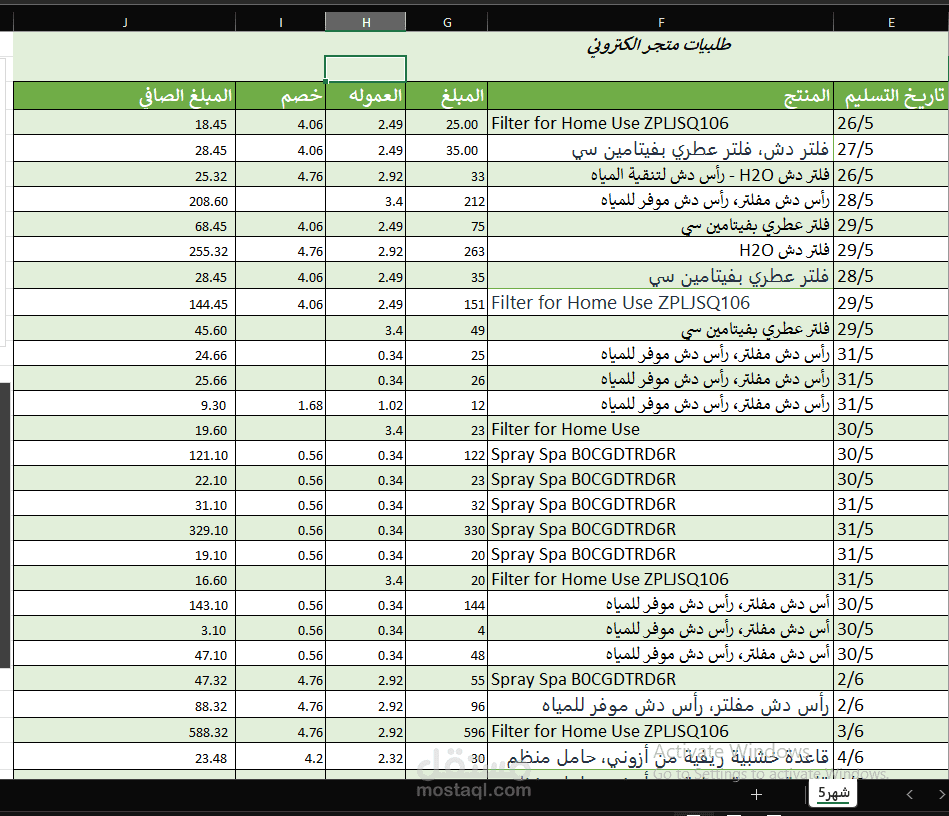Select the title cell طلبيات متجر الكتروني
The image size is (949, 816).
coord(660,45)
